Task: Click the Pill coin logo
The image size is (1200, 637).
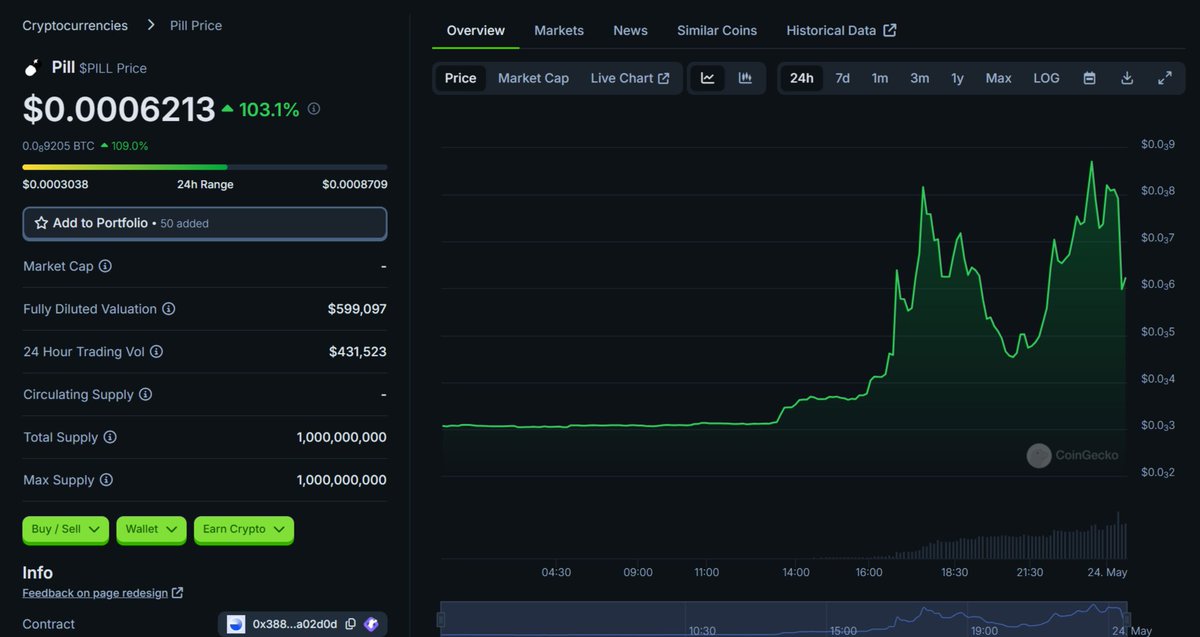Action: [32, 68]
